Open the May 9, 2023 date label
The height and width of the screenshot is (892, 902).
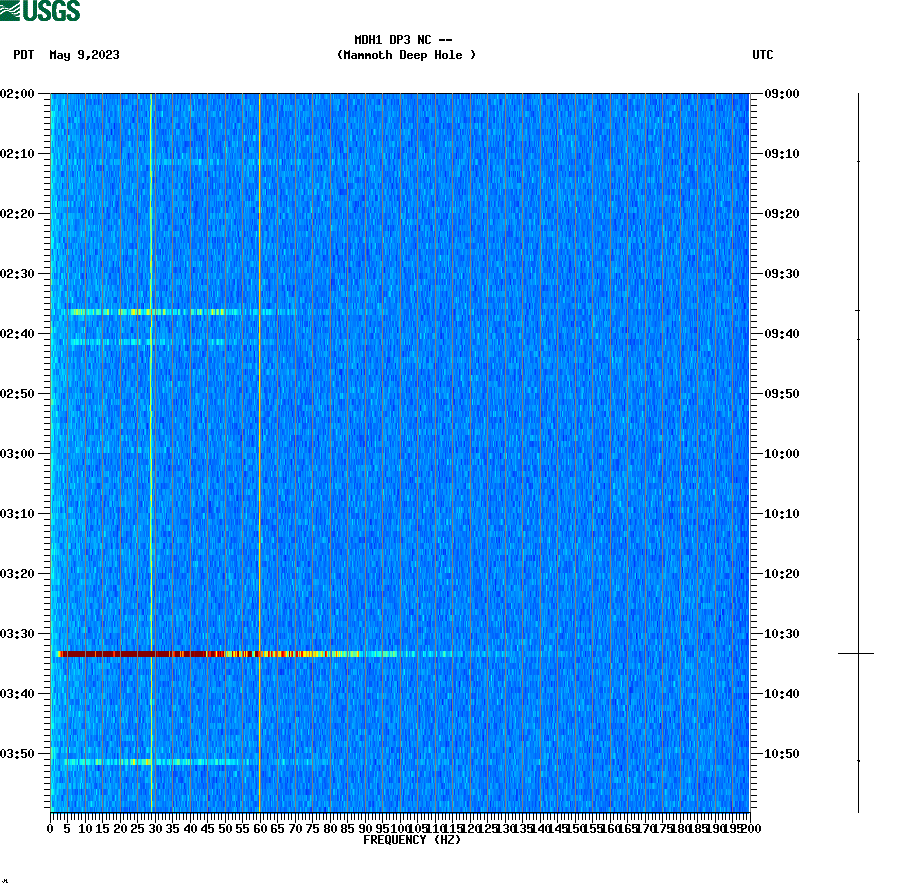point(84,56)
